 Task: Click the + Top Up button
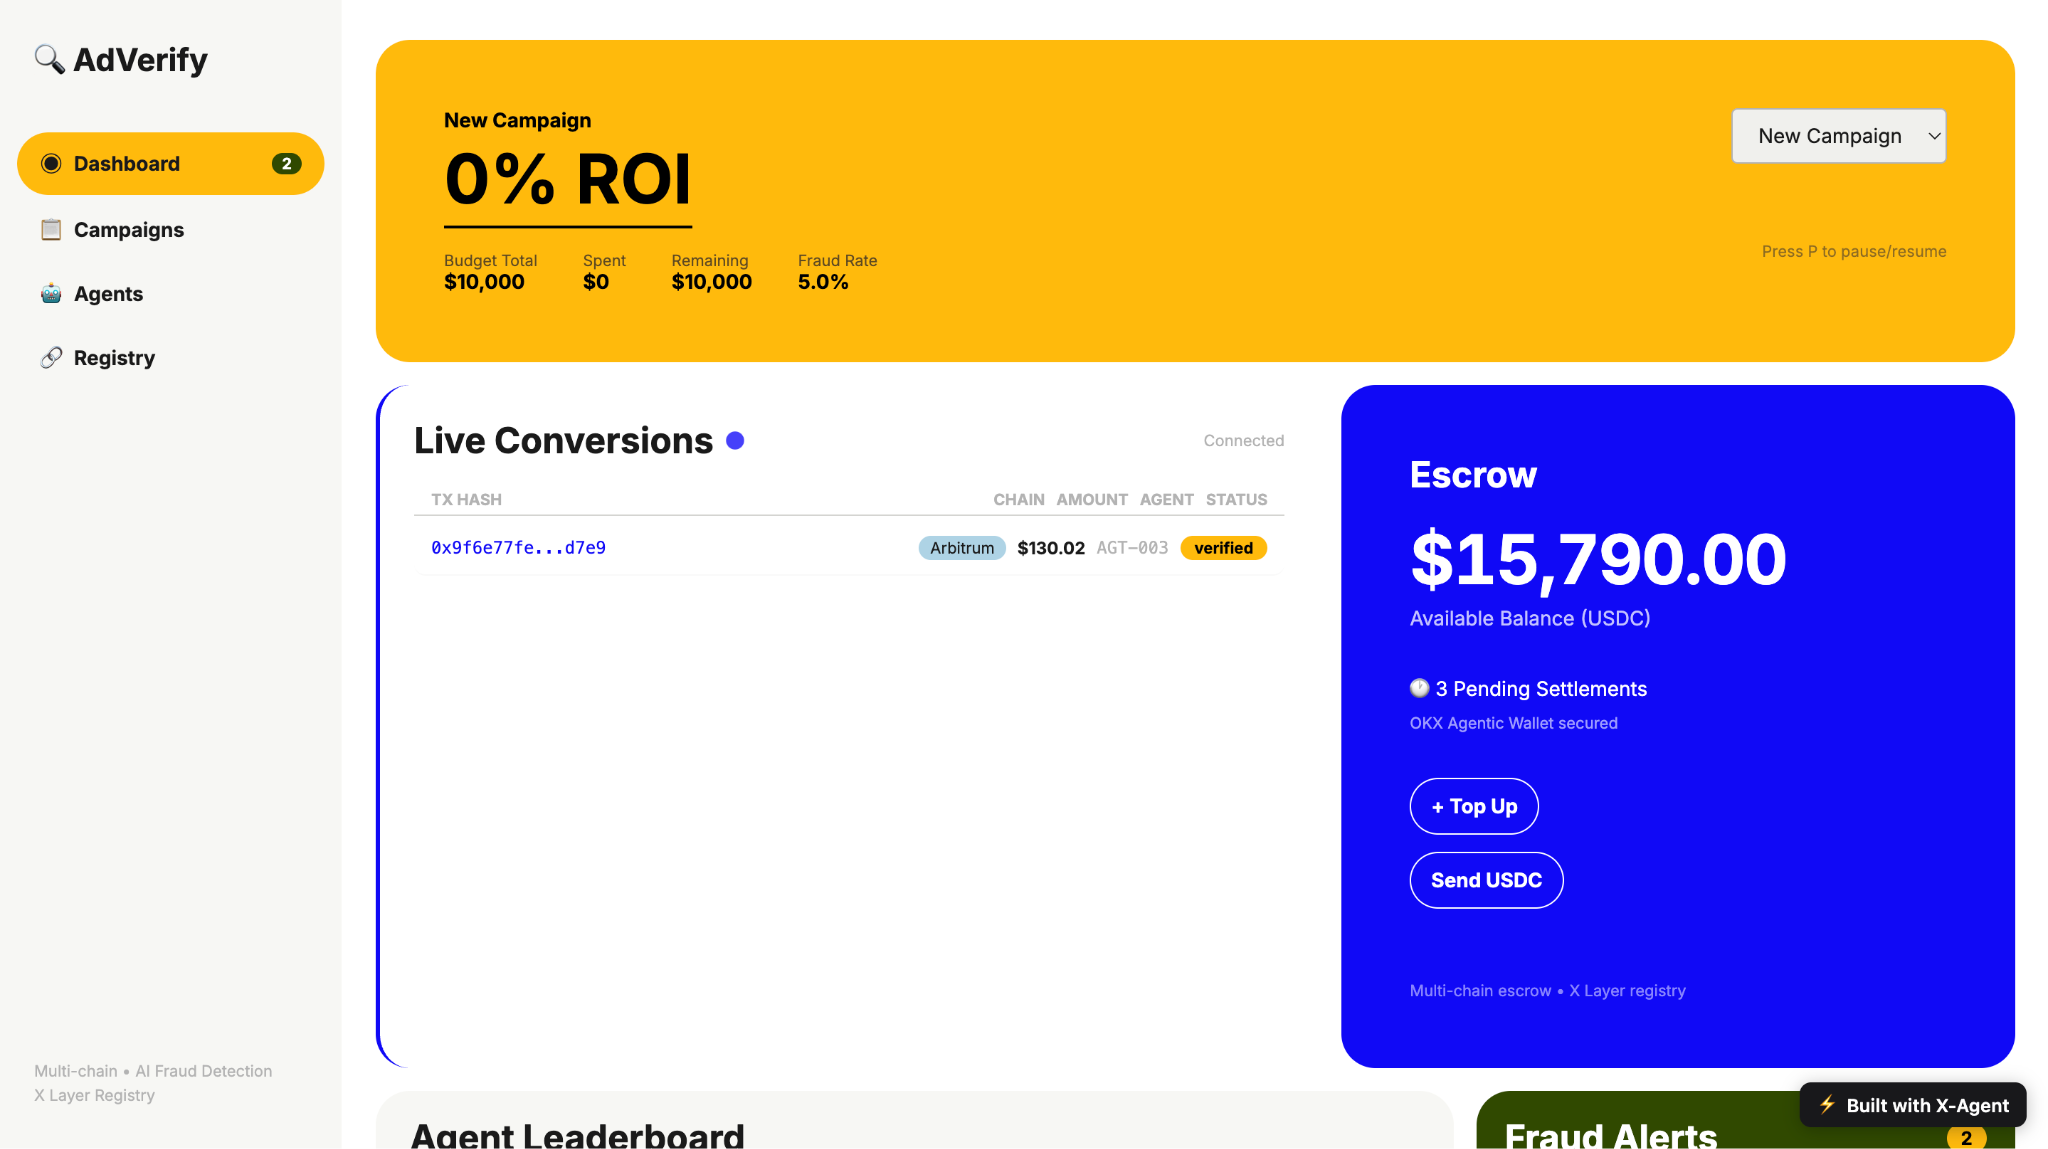pos(1474,806)
